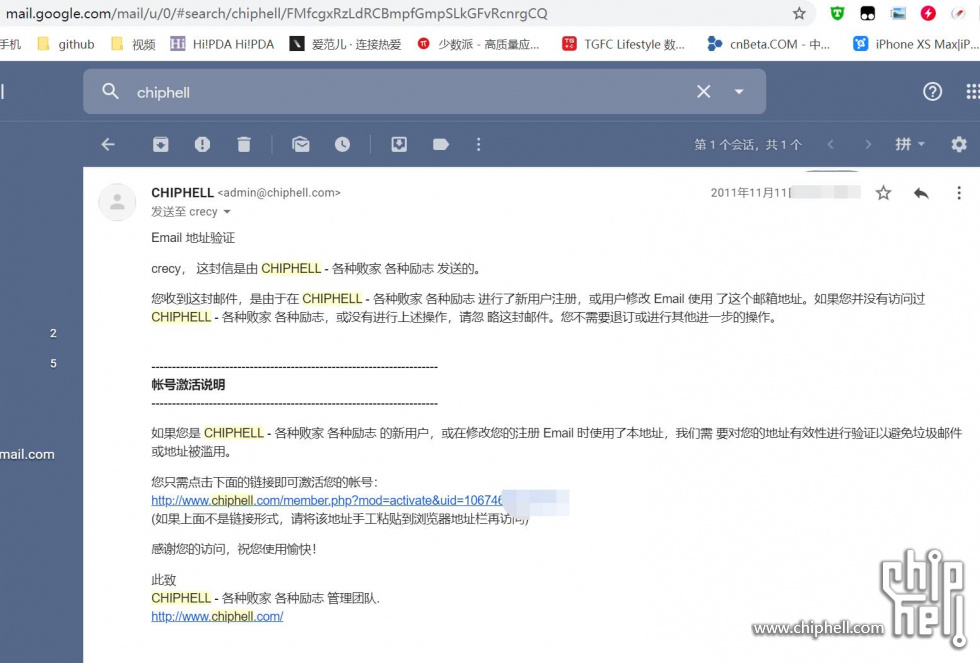
Task: Click the sender avatar of CHIPHELL
Action: [117, 202]
